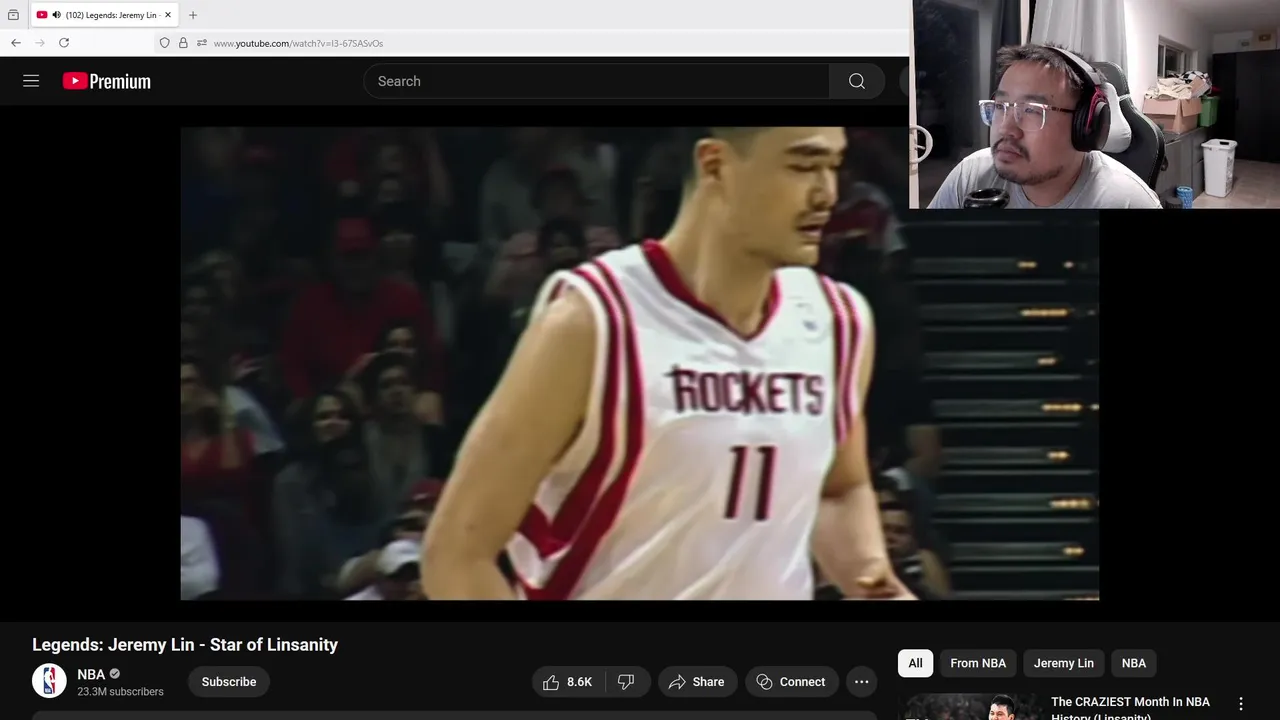The width and height of the screenshot is (1280, 720).
Task: Share the video
Action: pos(697,682)
